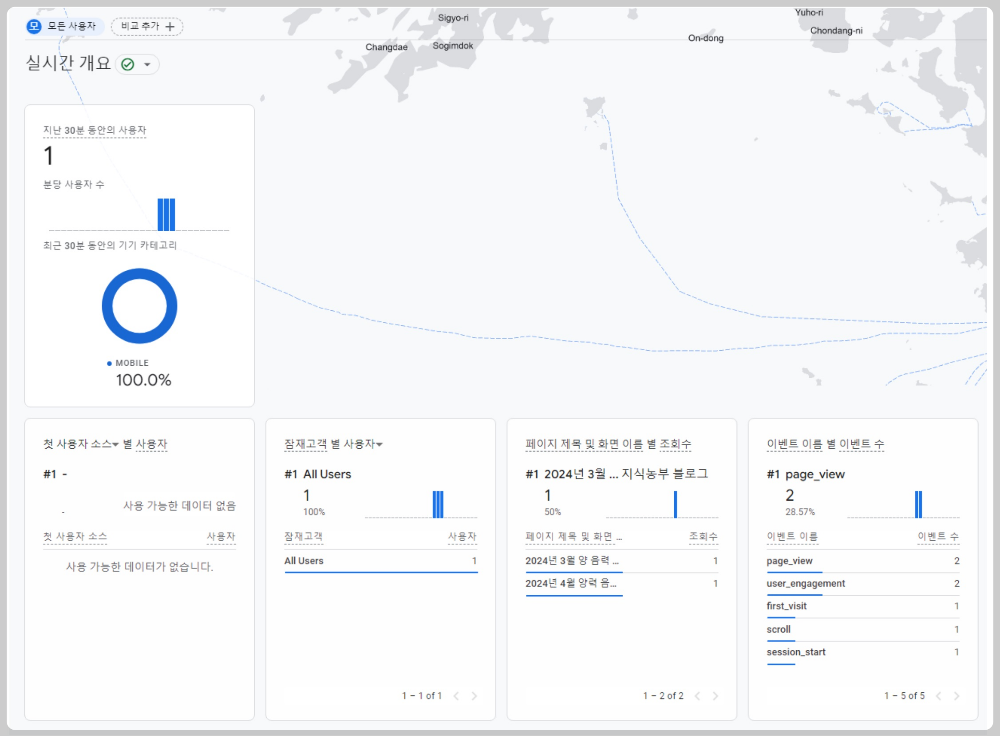1000x736 pixels.
Task: Click the 첫 사용자 소스 column header
Action: [75, 537]
